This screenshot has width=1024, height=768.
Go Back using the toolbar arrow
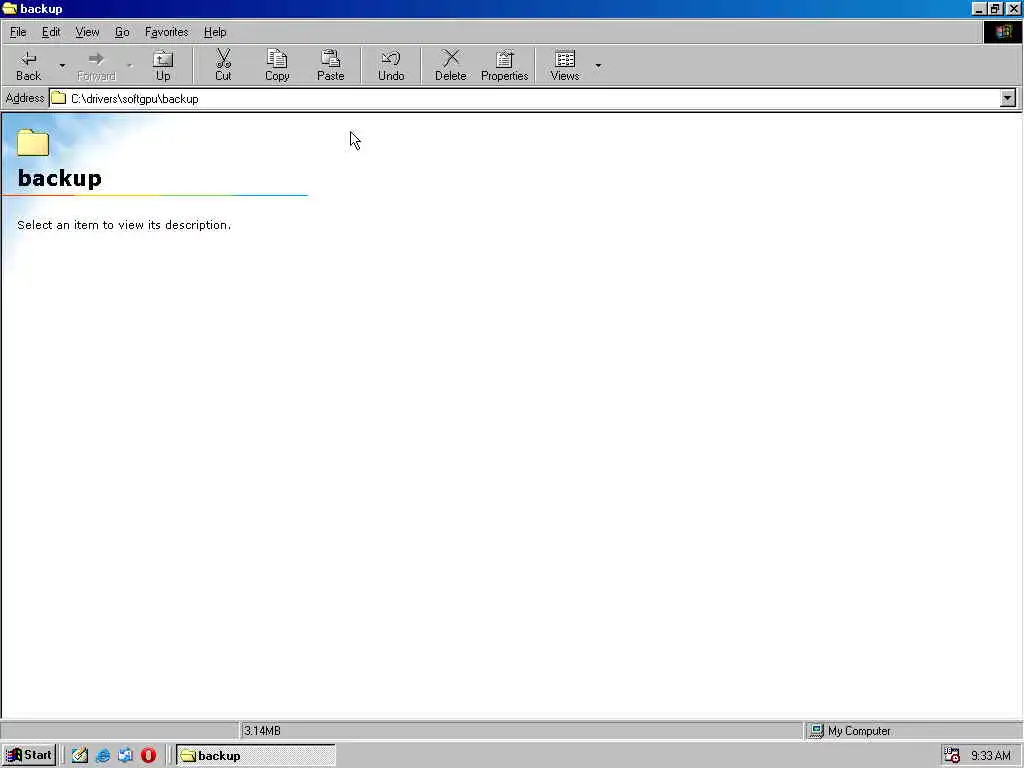tap(29, 65)
